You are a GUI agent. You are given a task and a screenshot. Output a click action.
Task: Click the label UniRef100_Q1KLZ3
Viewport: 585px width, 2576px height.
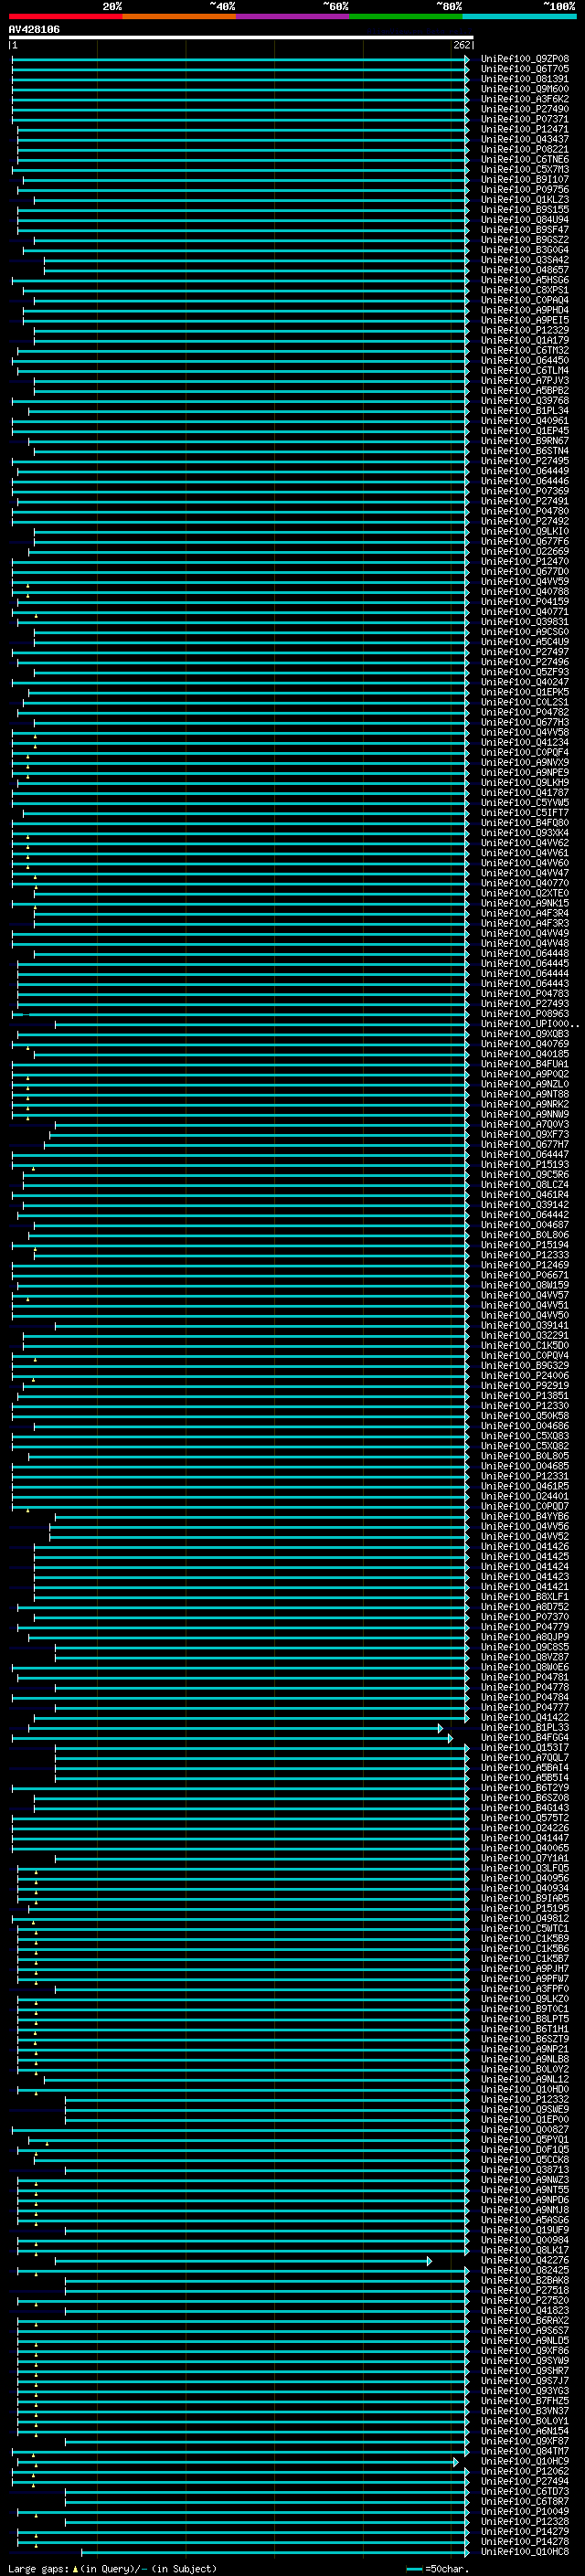tap(525, 200)
